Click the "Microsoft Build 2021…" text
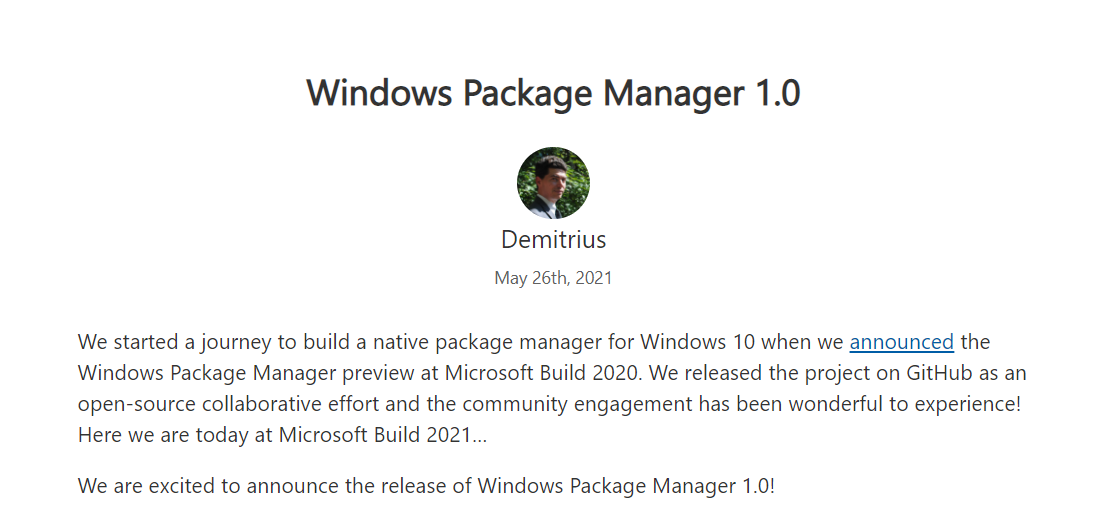The height and width of the screenshot is (518, 1097). click(x=383, y=435)
